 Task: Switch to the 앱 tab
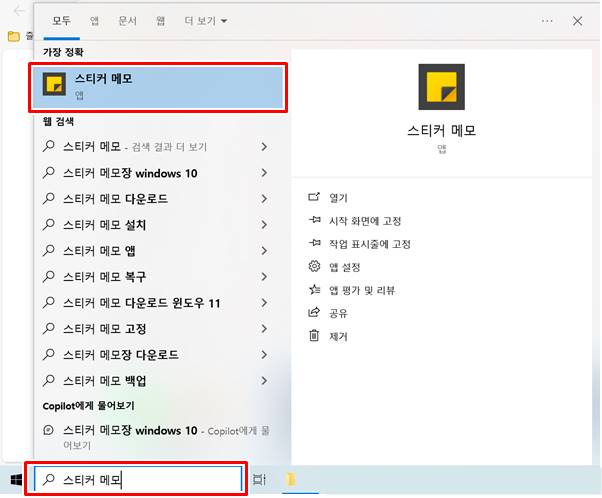[x=94, y=21]
